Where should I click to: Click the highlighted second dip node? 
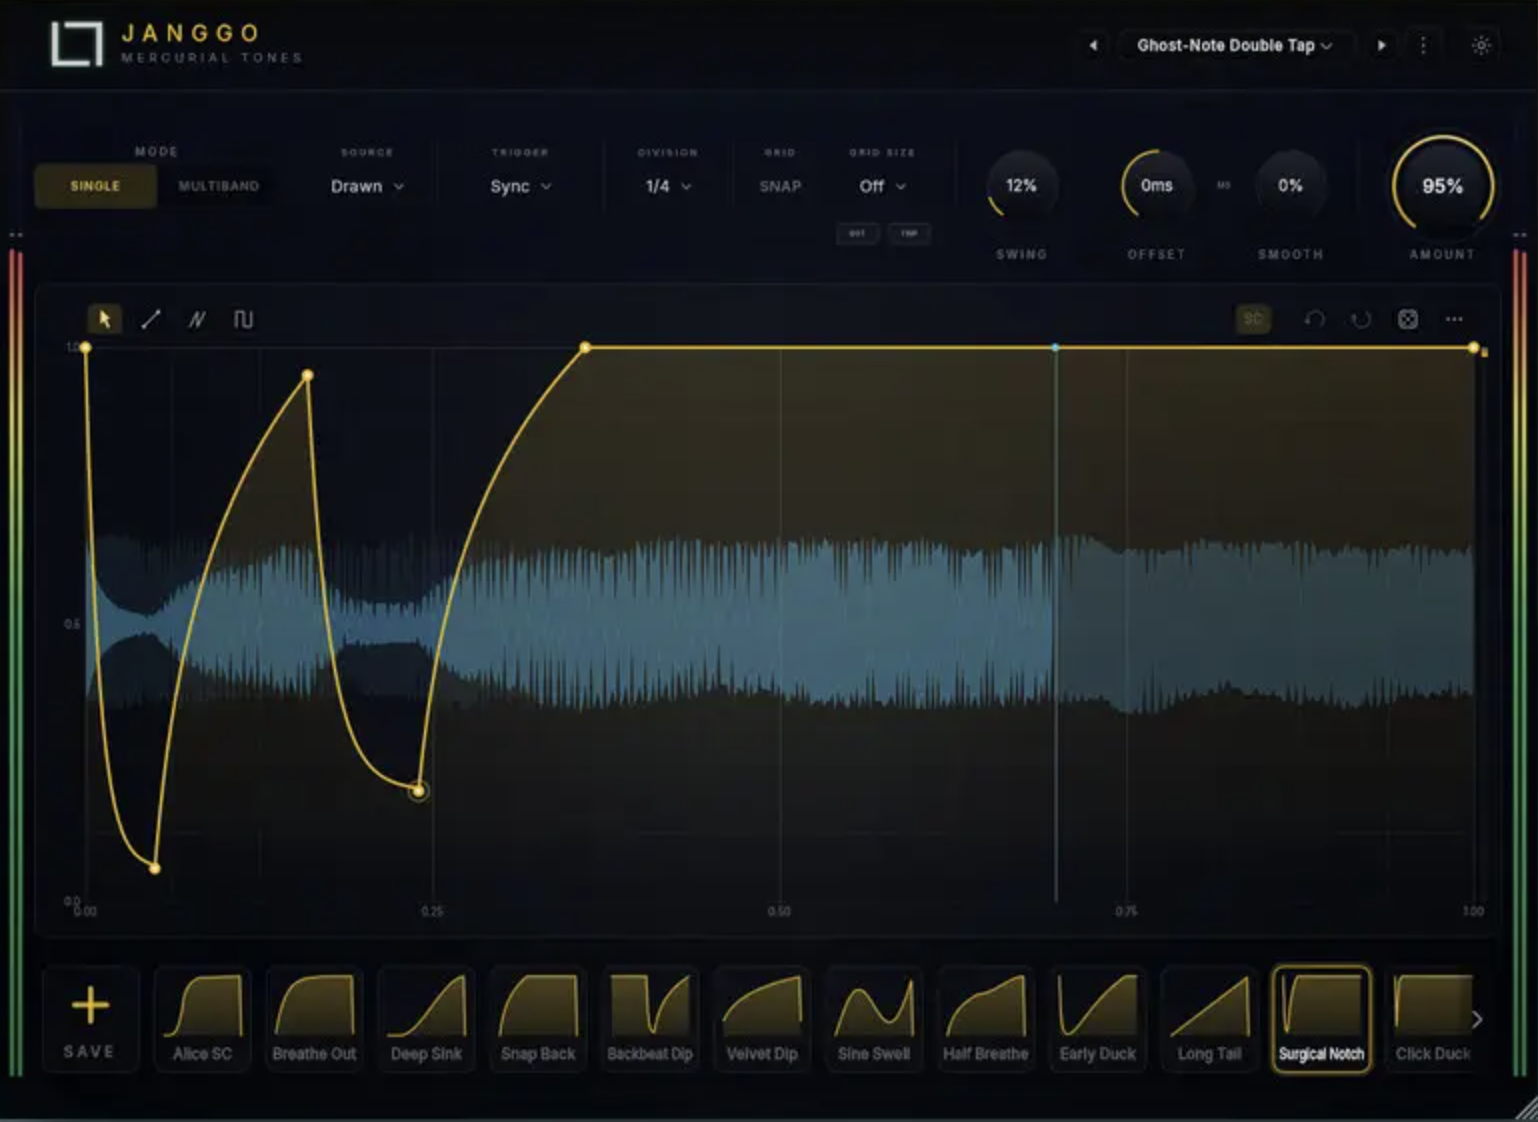(419, 790)
